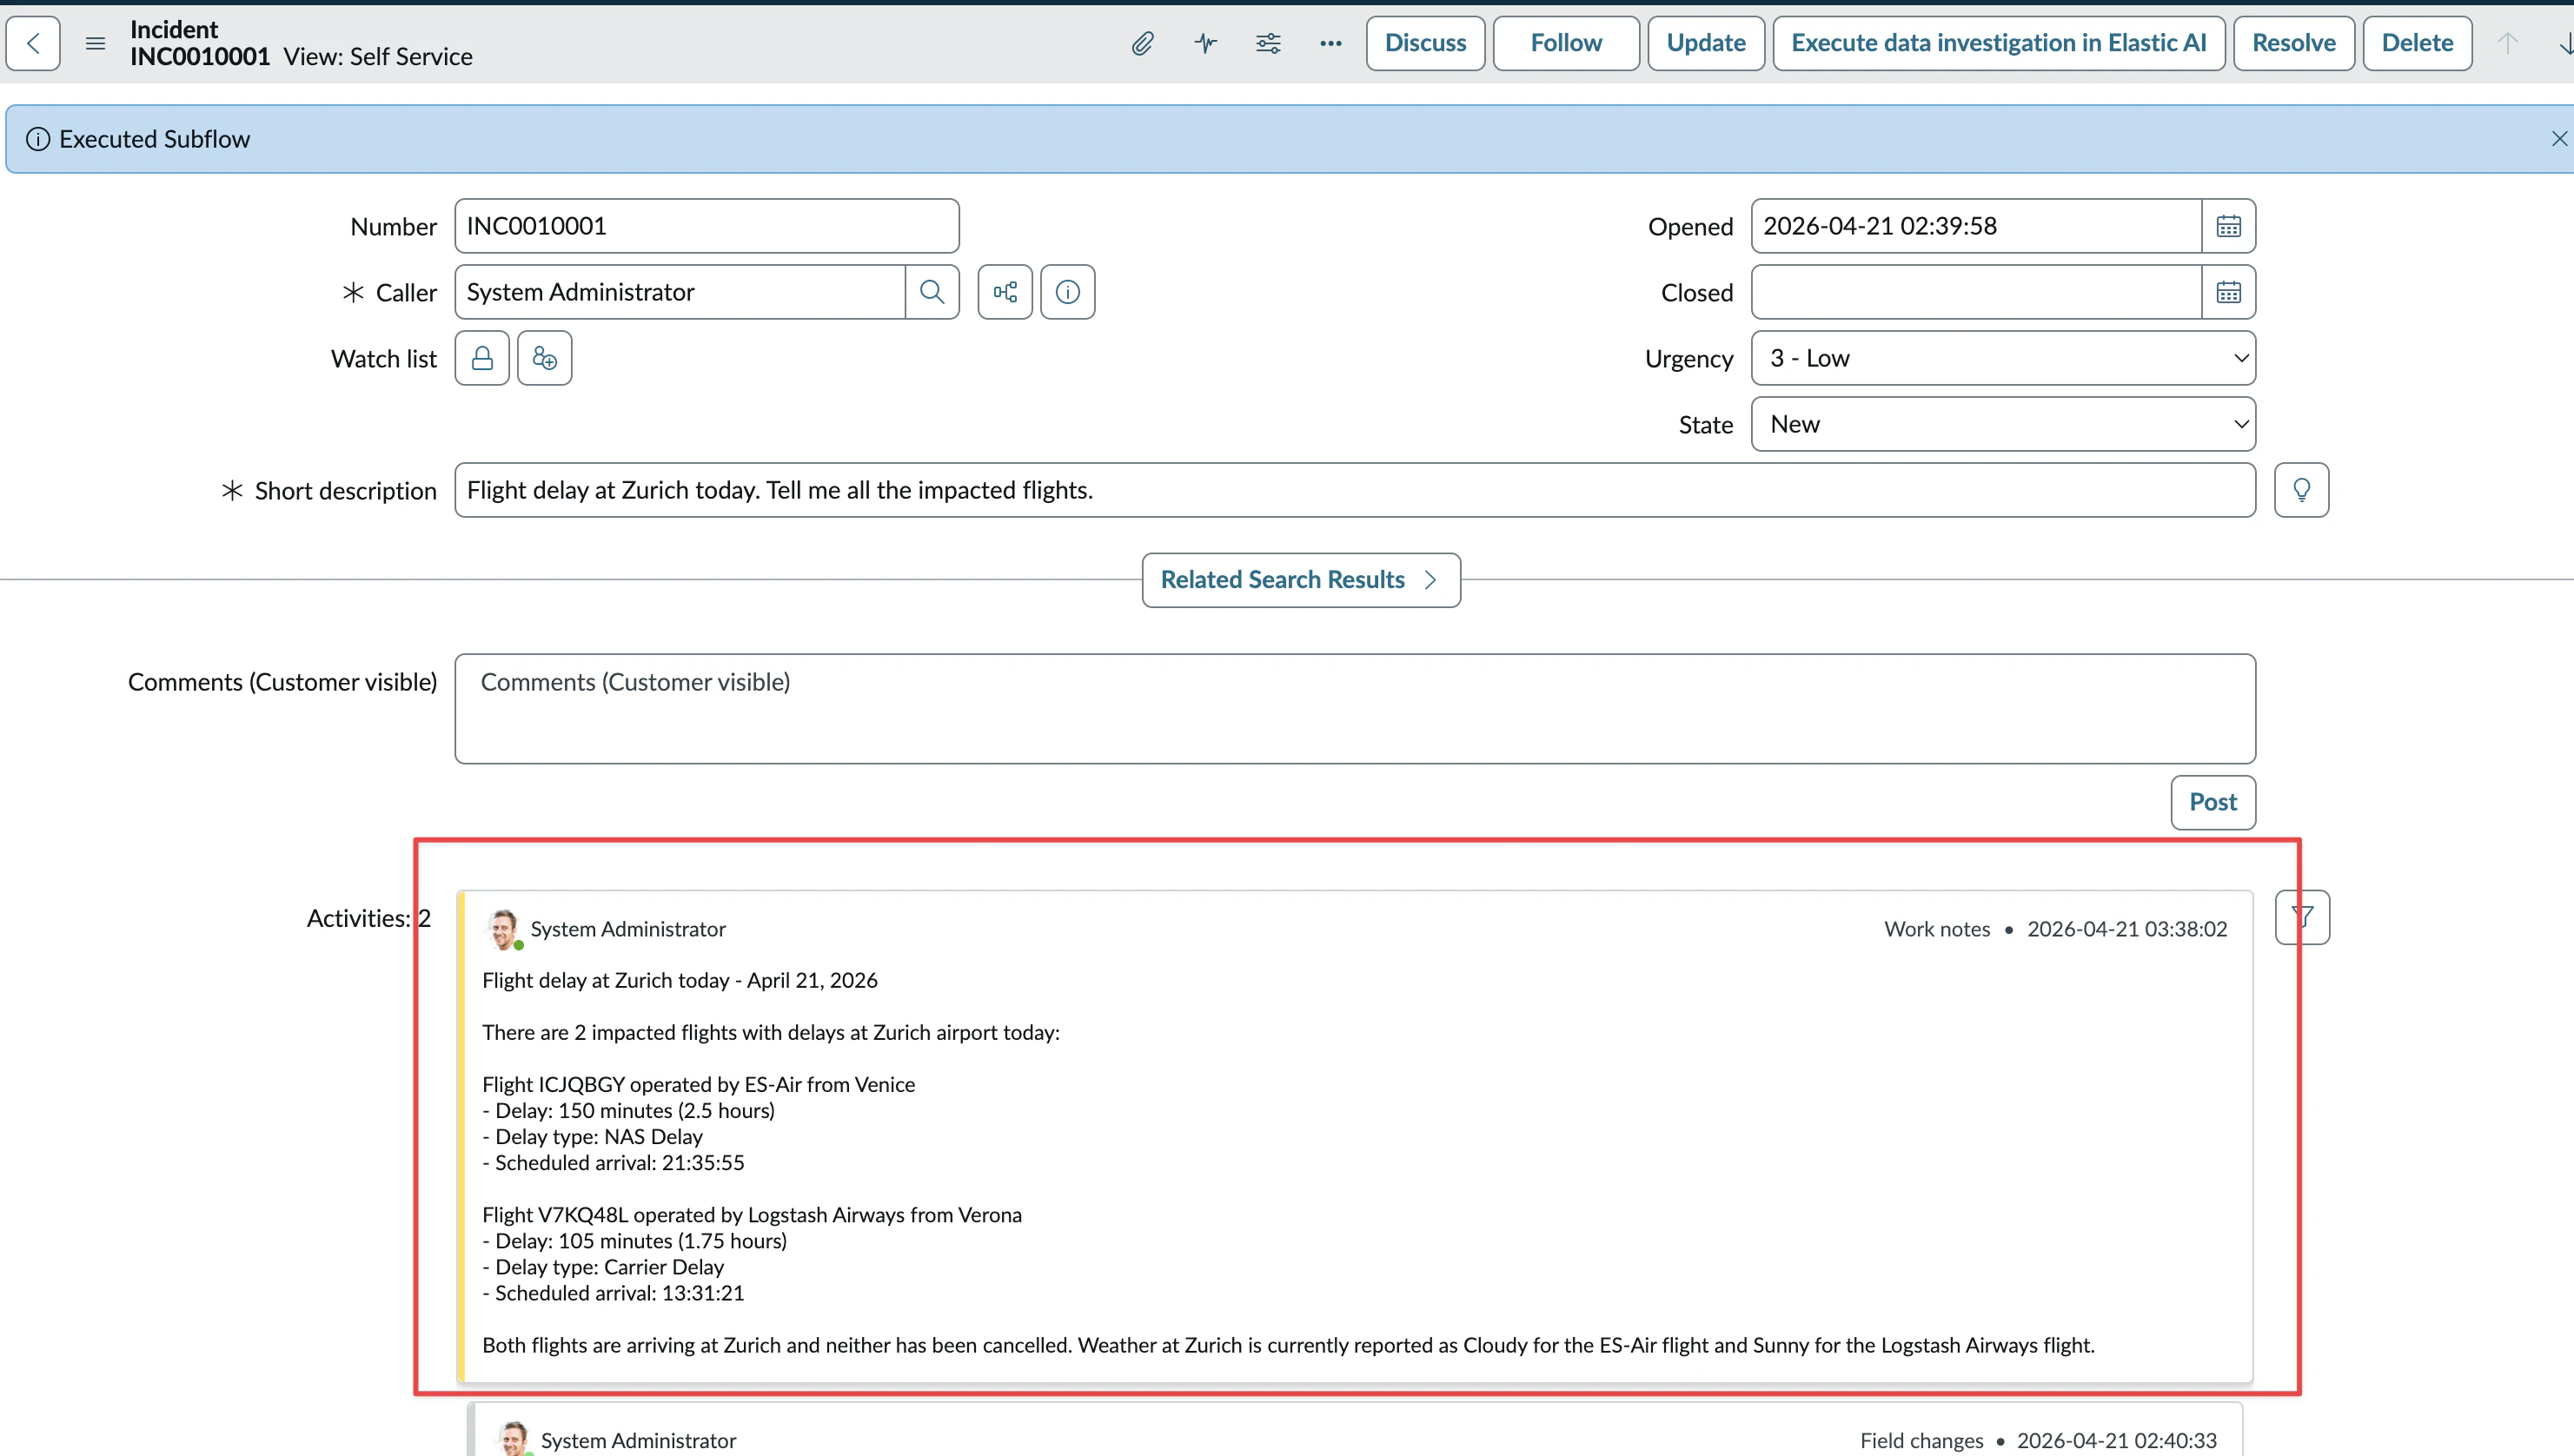
Task: Toggle the activity stream pulse icon
Action: [x=1205, y=43]
